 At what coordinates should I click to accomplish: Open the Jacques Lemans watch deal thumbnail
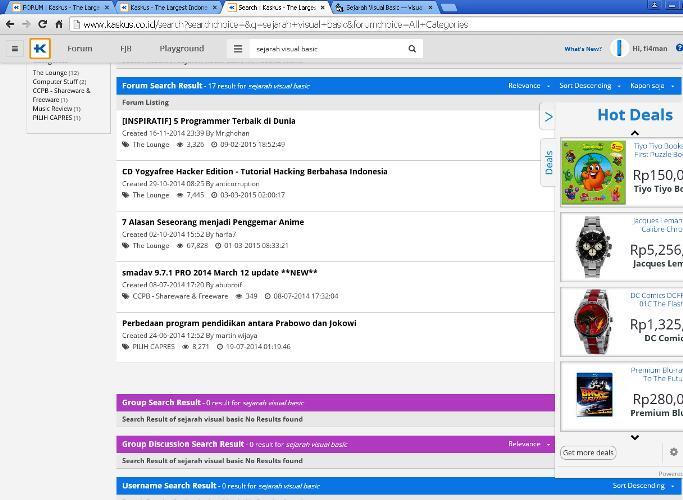coord(593,247)
